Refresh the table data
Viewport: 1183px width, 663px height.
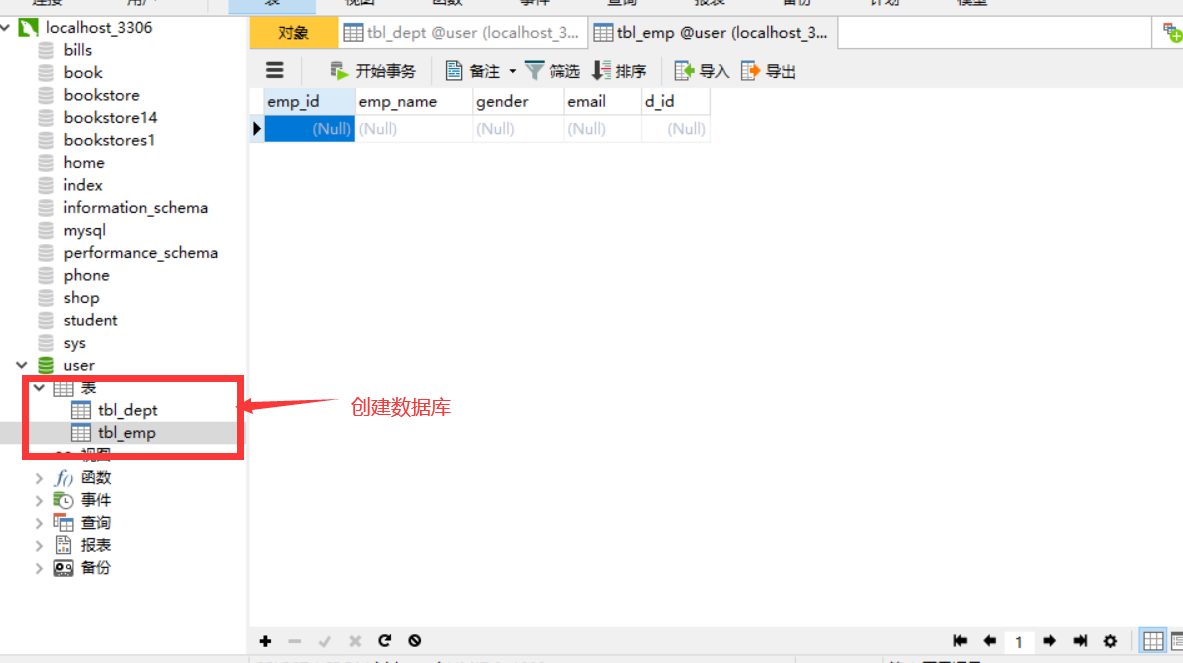click(x=385, y=640)
